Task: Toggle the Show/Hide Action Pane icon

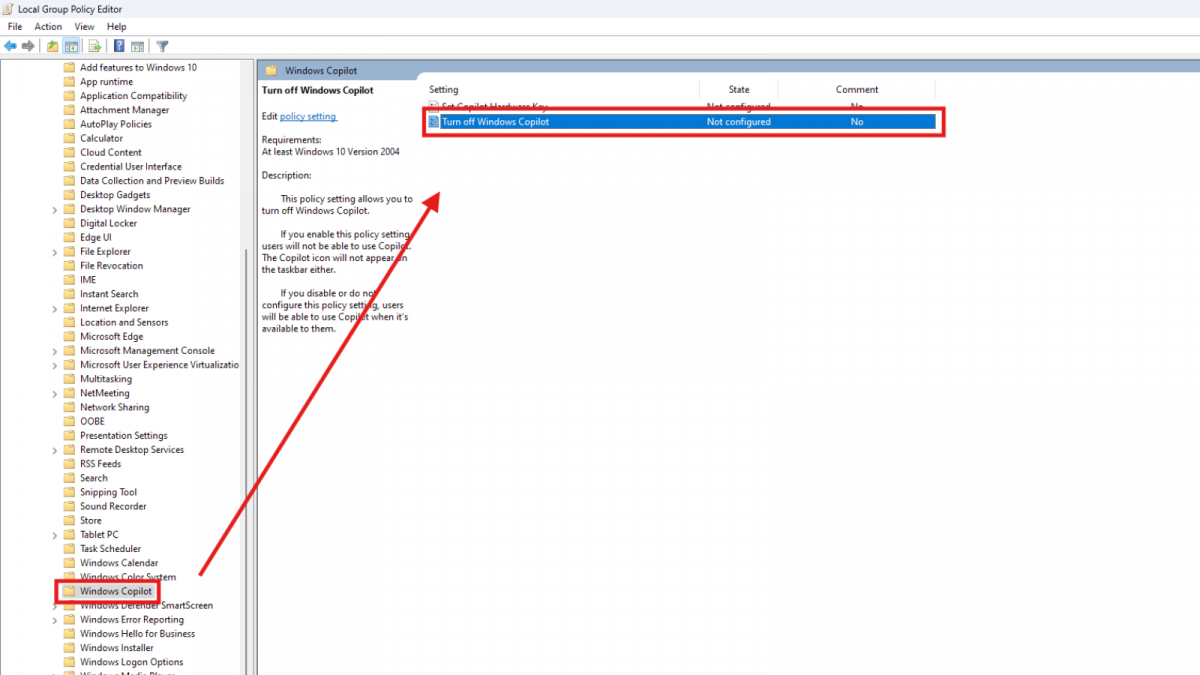Action: point(138,46)
